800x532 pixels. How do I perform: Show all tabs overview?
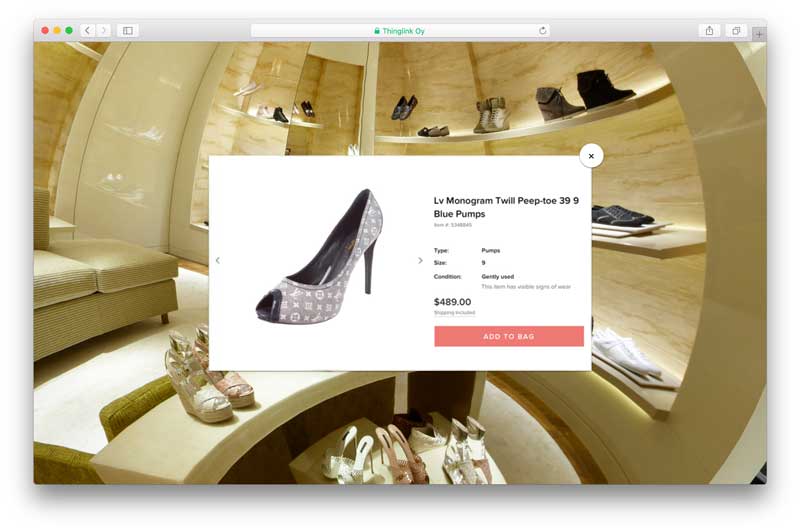736,31
